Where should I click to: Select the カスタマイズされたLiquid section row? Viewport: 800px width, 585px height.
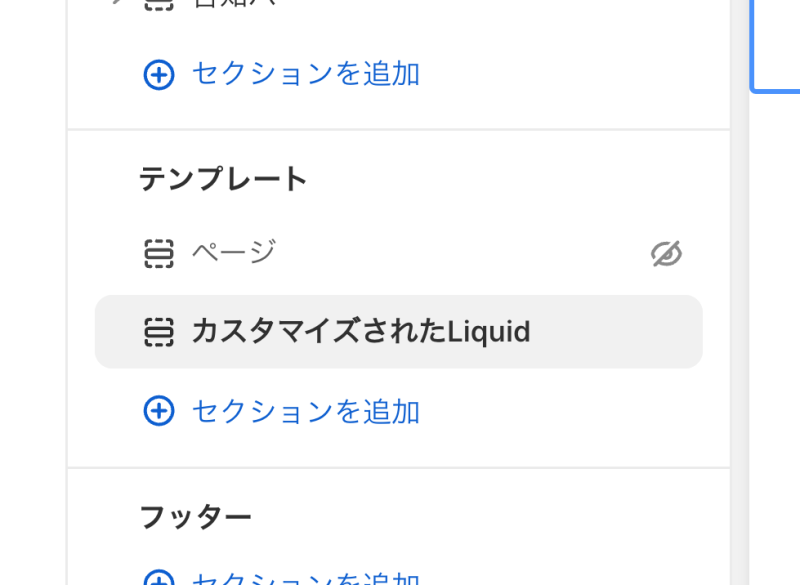tap(399, 332)
